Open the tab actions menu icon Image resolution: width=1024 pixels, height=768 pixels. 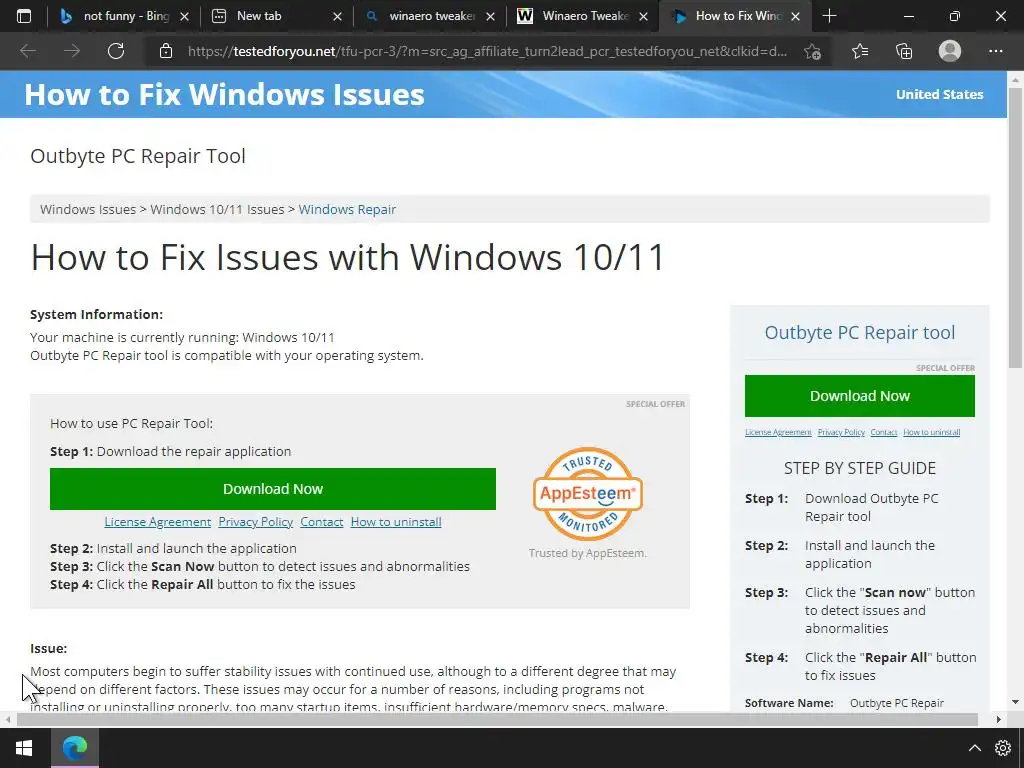(x=24, y=16)
